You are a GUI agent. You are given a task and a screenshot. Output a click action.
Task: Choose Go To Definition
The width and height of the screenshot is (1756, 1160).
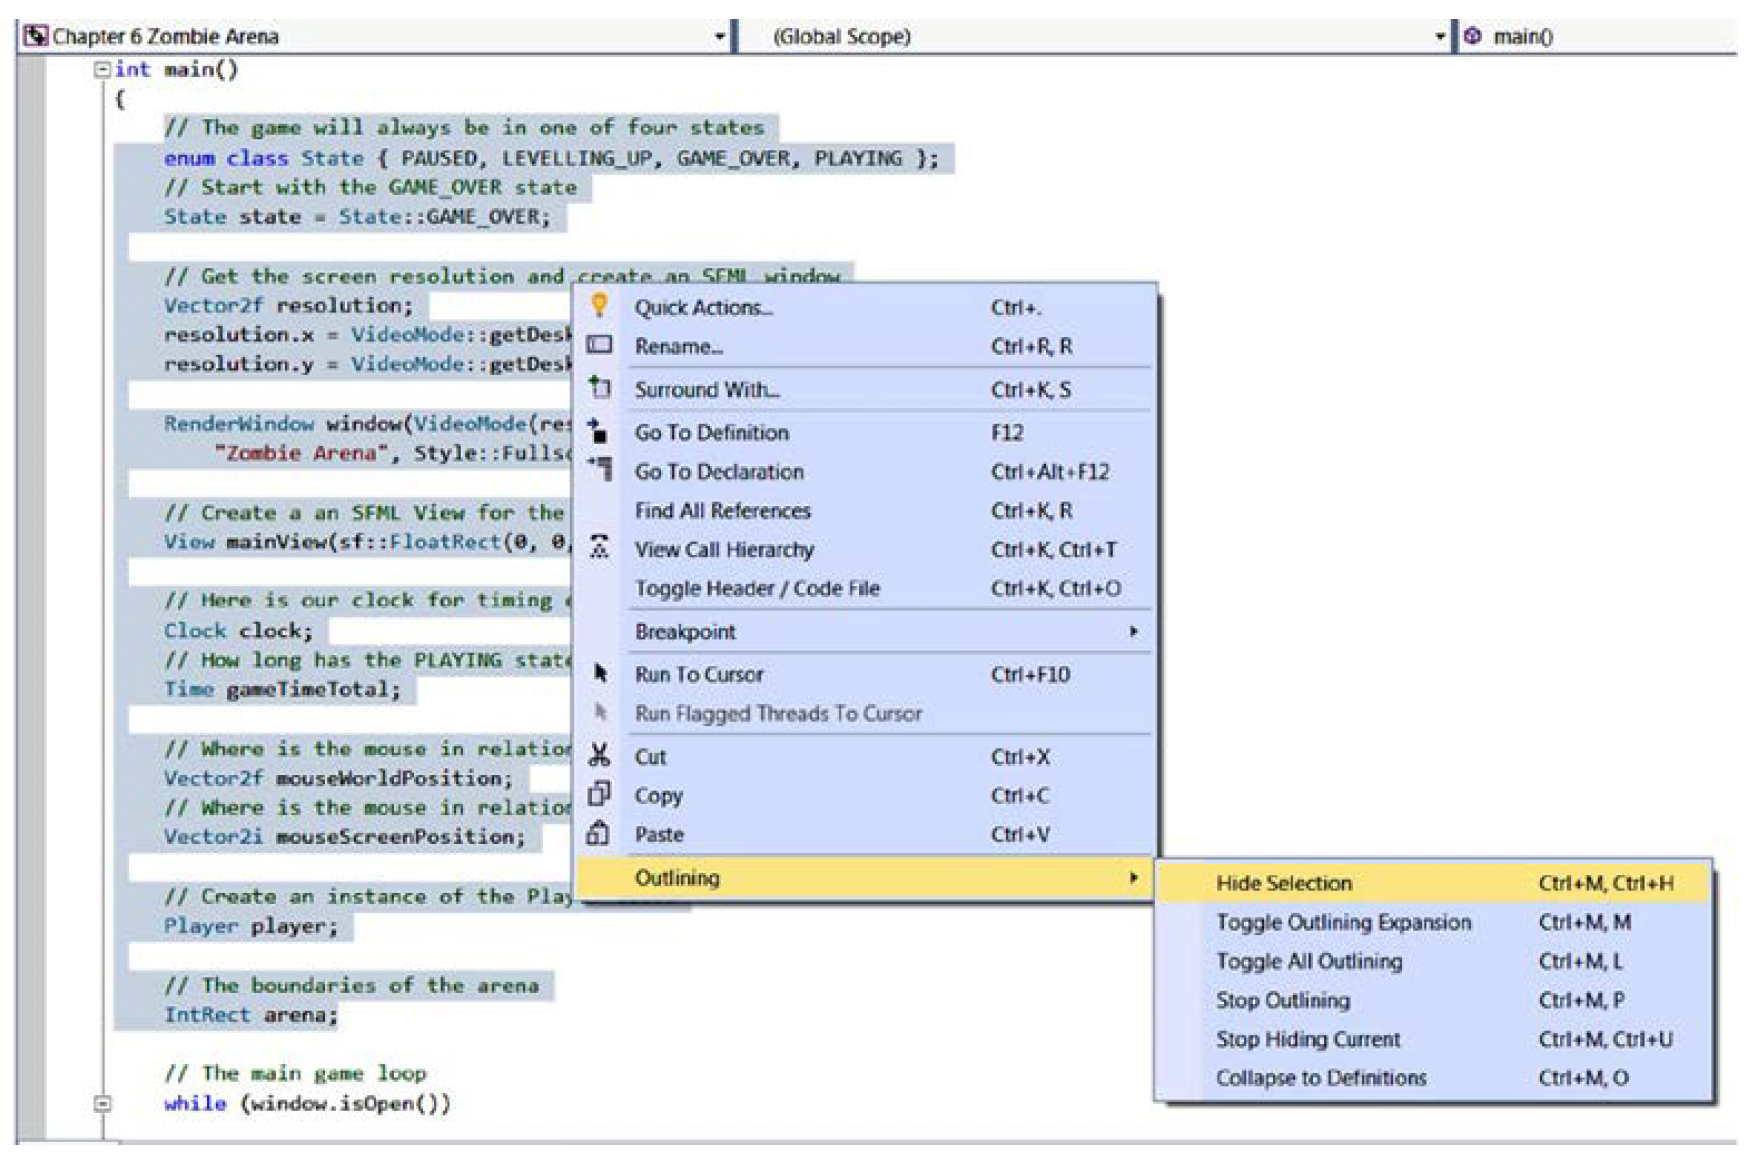coord(867,432)
